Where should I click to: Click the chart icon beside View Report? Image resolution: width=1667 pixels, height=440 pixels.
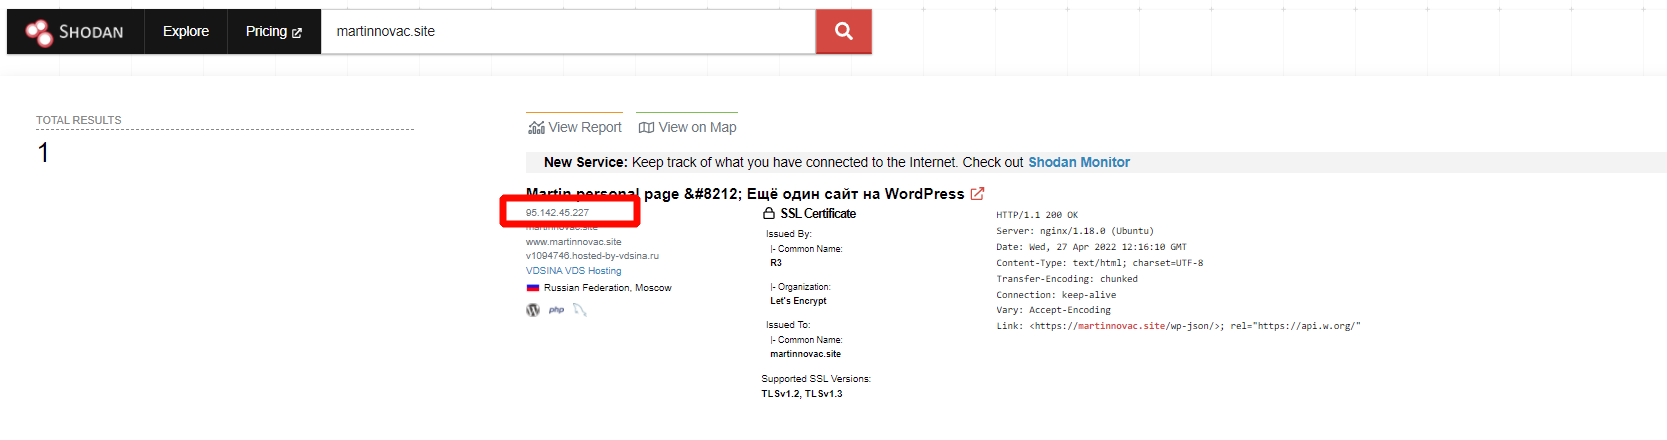[536, 128]
